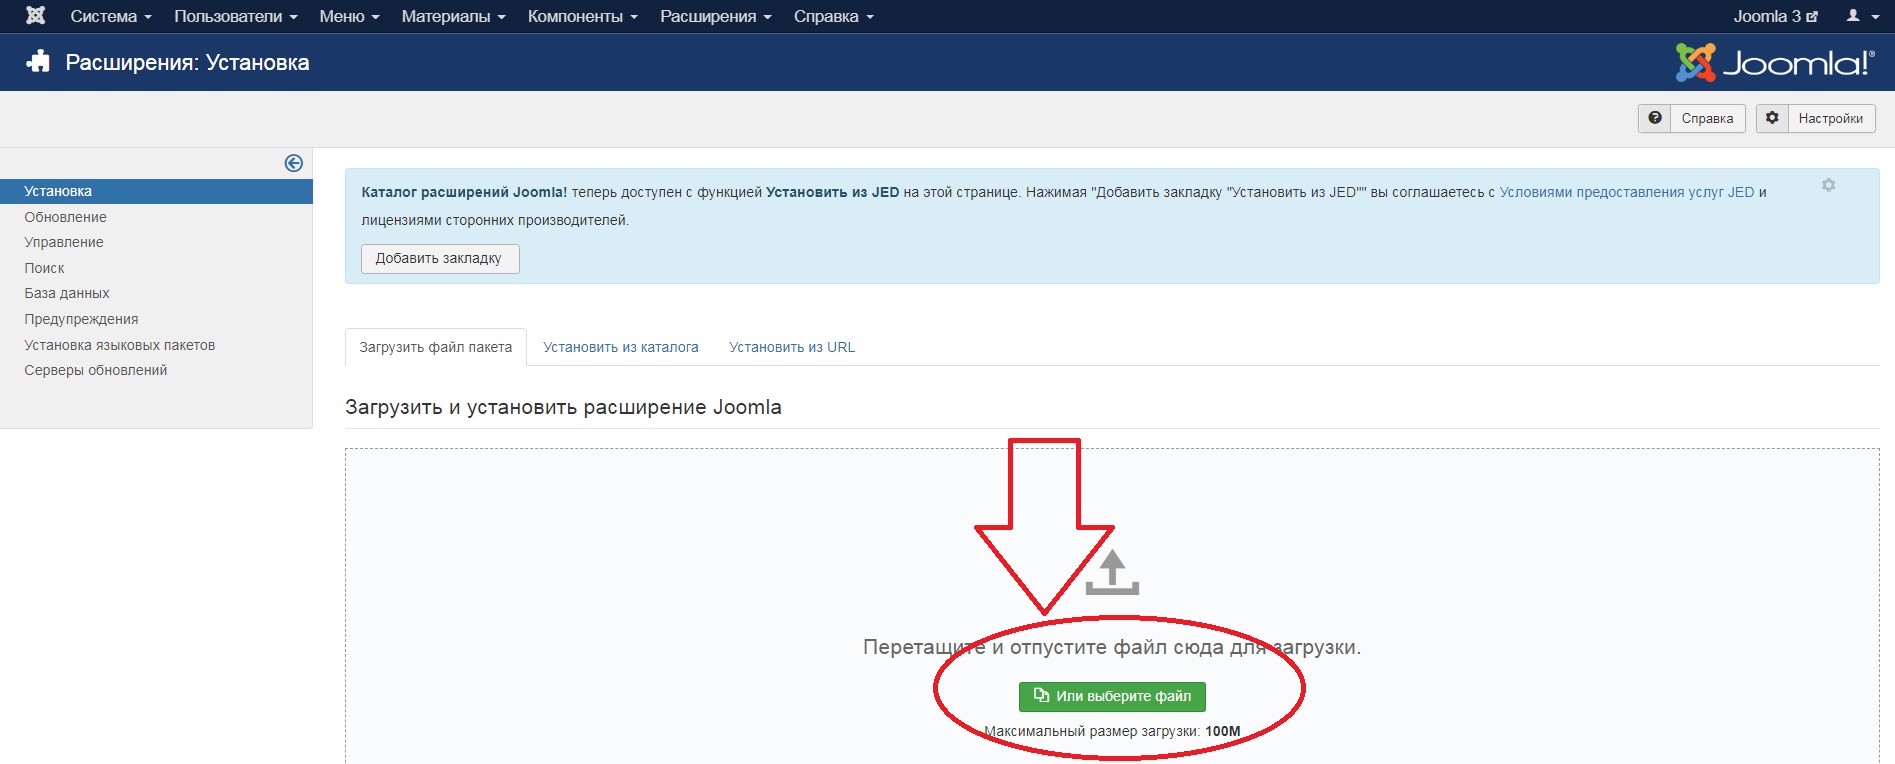
Task: Click the green Или выберите файл button
Action: tap(1112, 696)
